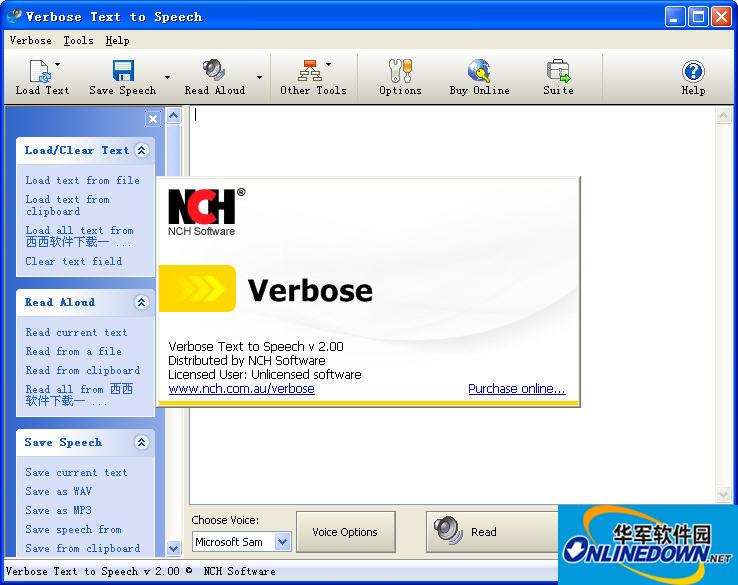738x585 pixels.
Task: Click sidebar scrollbar down arrow
Action: point(174,548)
